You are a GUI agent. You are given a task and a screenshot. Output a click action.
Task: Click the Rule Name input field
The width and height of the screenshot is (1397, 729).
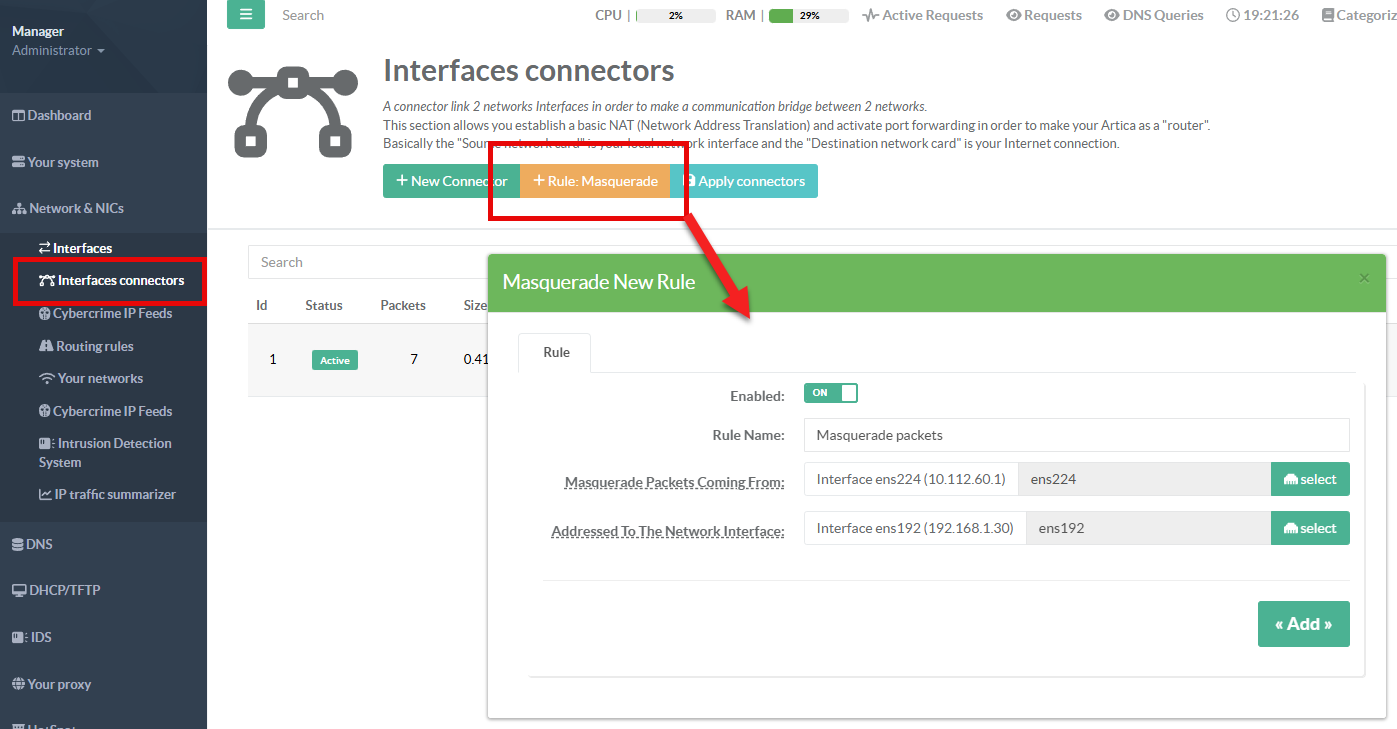(x=1076, y=435)
